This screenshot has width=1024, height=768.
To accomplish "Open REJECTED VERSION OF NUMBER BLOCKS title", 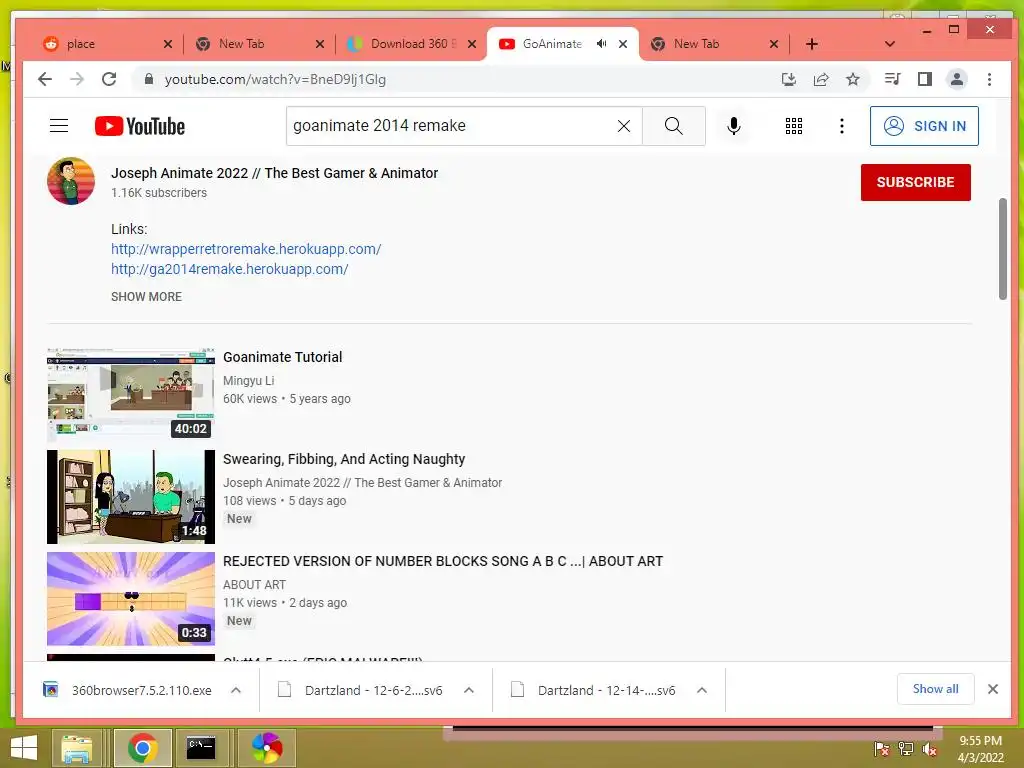I will coord(443,562).
